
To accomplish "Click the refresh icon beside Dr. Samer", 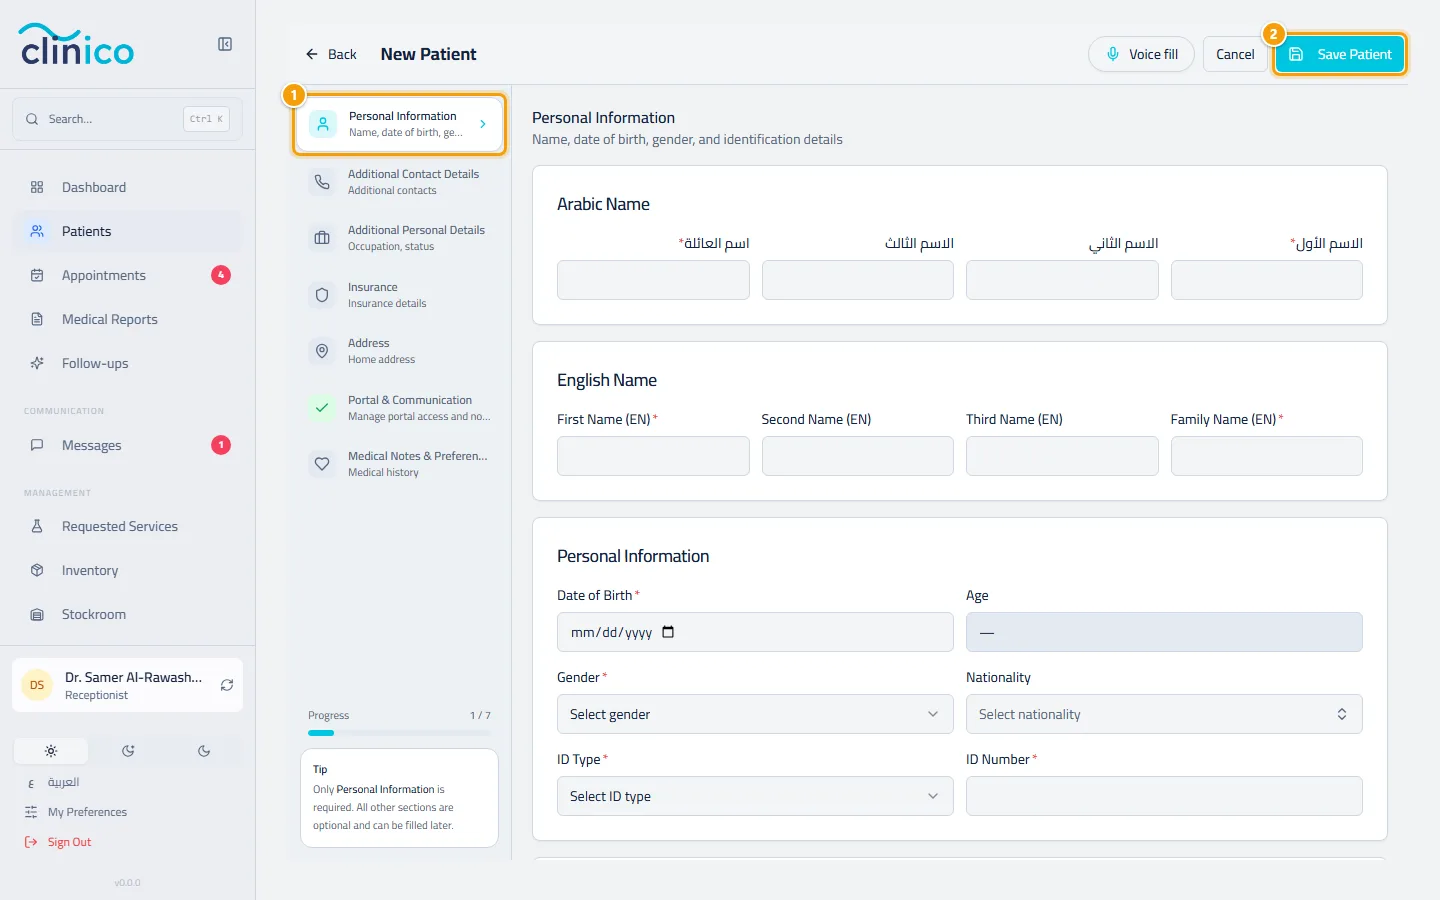I will pos(227,685).
